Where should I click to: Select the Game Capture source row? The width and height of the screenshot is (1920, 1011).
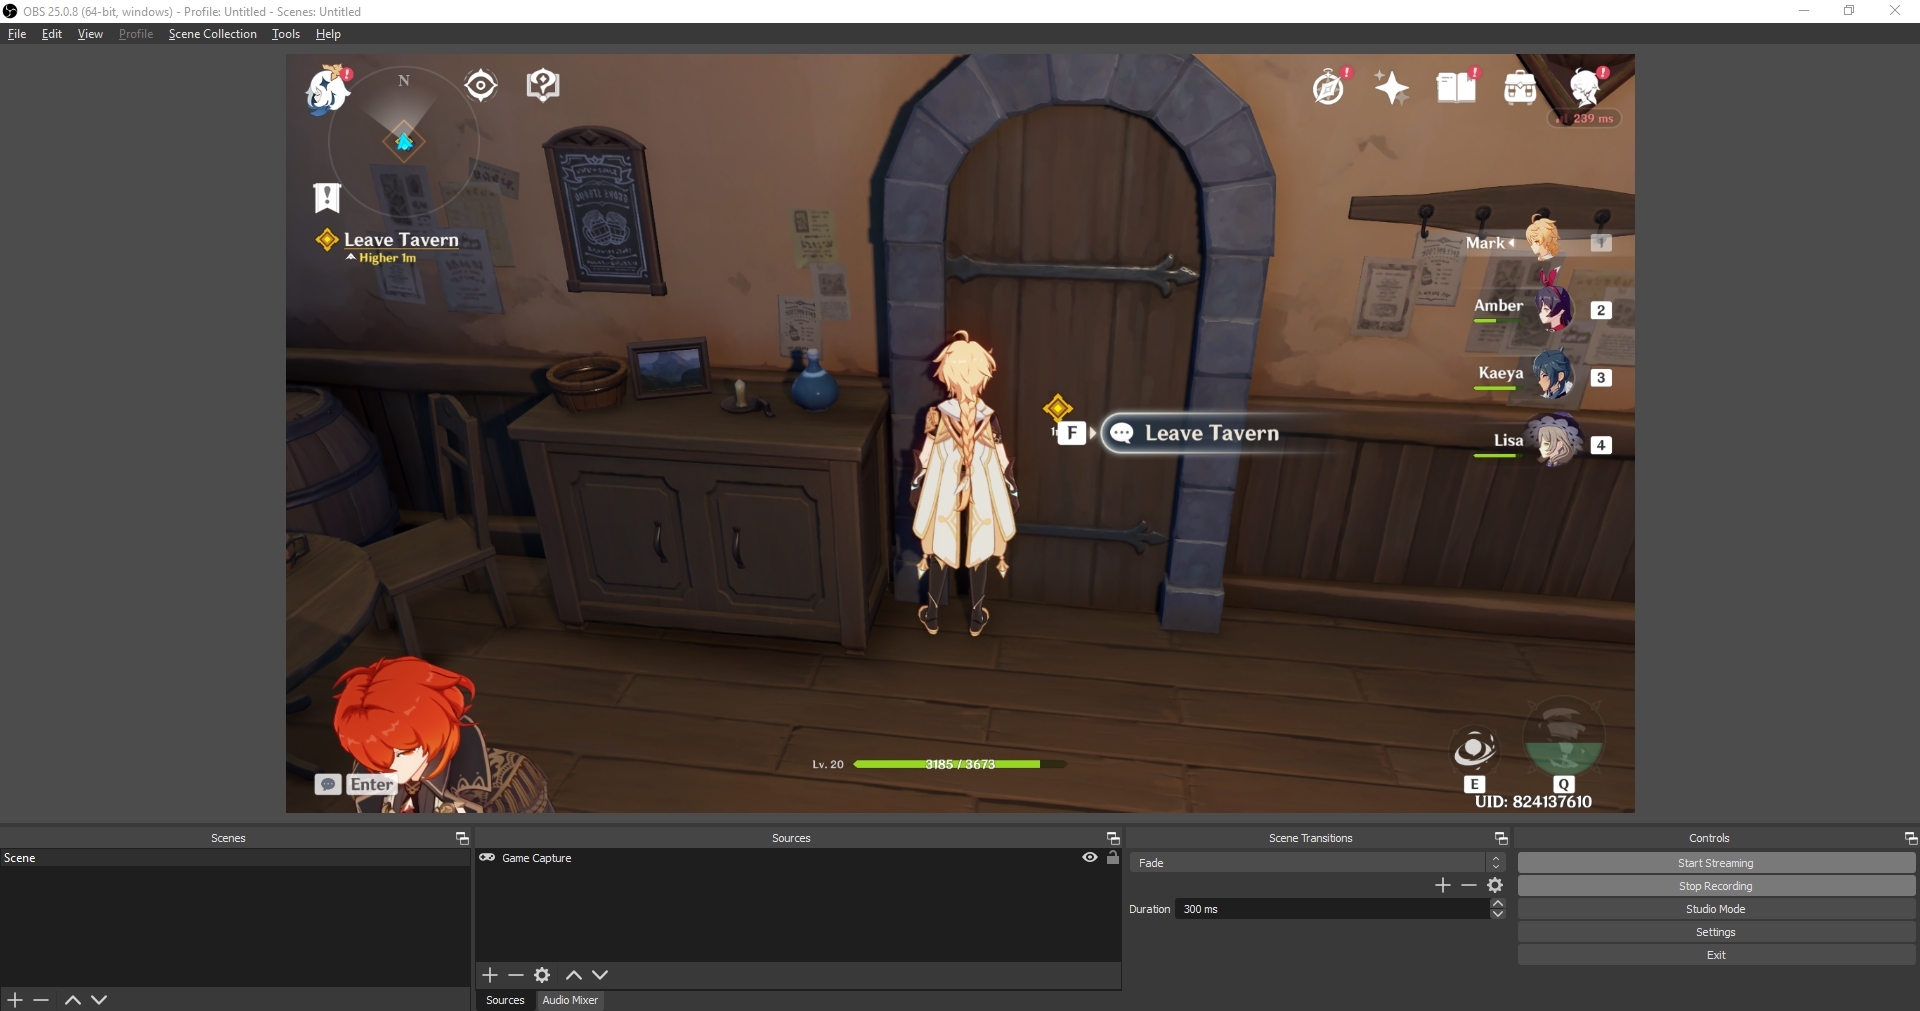[798, 858]
